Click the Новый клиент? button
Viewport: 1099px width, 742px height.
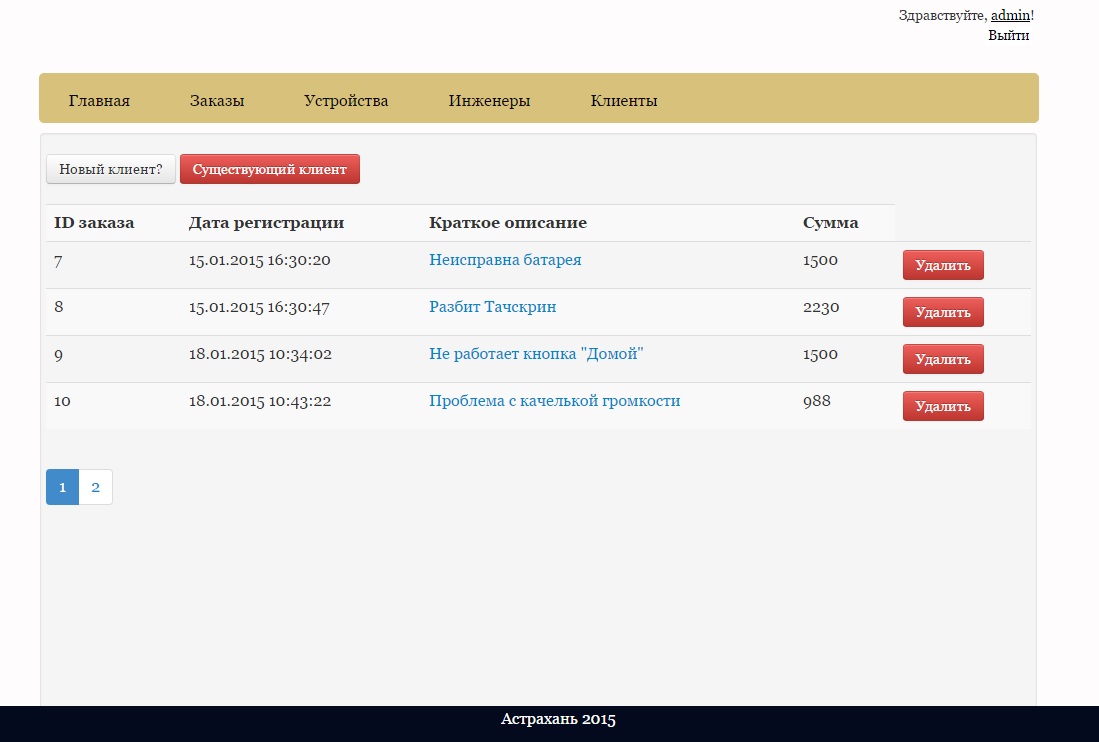tap(111, 169)
